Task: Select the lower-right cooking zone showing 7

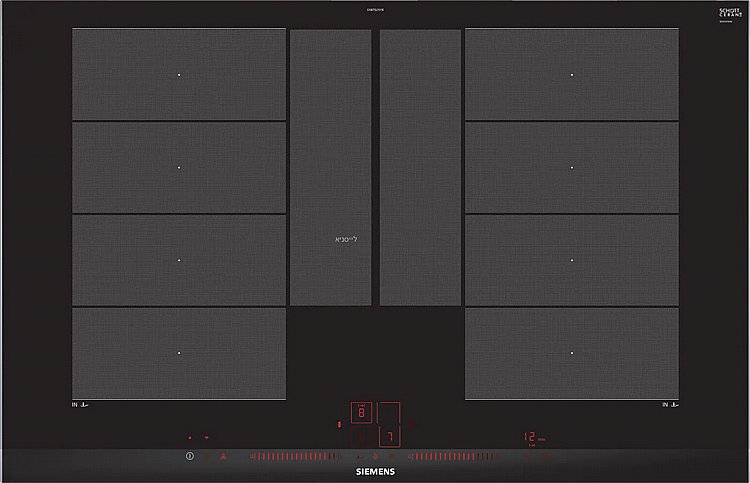Action: coord(390,437)
